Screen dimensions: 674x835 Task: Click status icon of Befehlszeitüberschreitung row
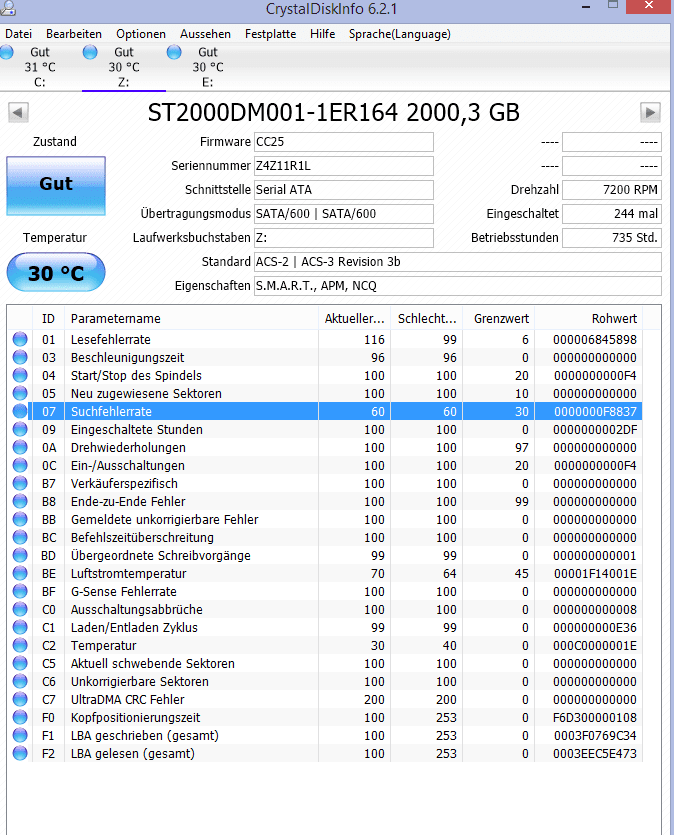20,537
